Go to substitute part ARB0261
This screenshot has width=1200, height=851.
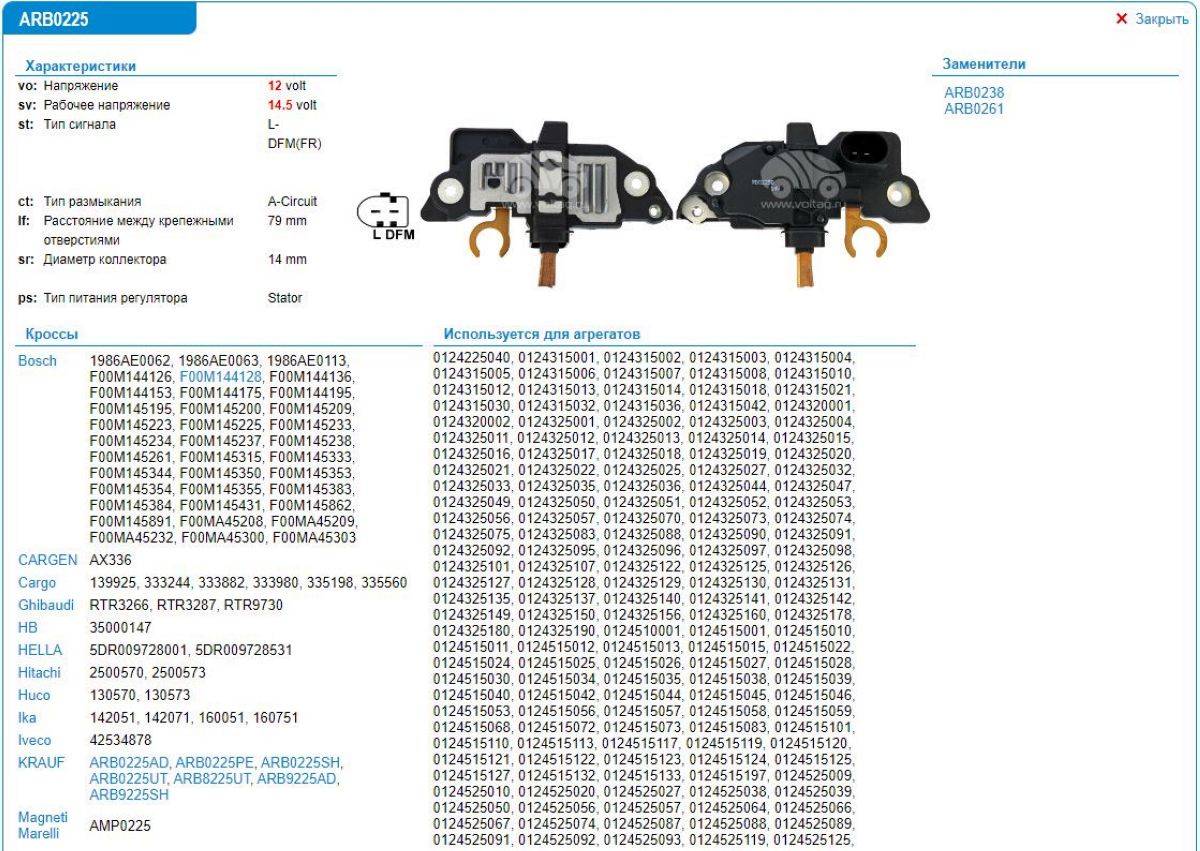(x=973, y=109)
